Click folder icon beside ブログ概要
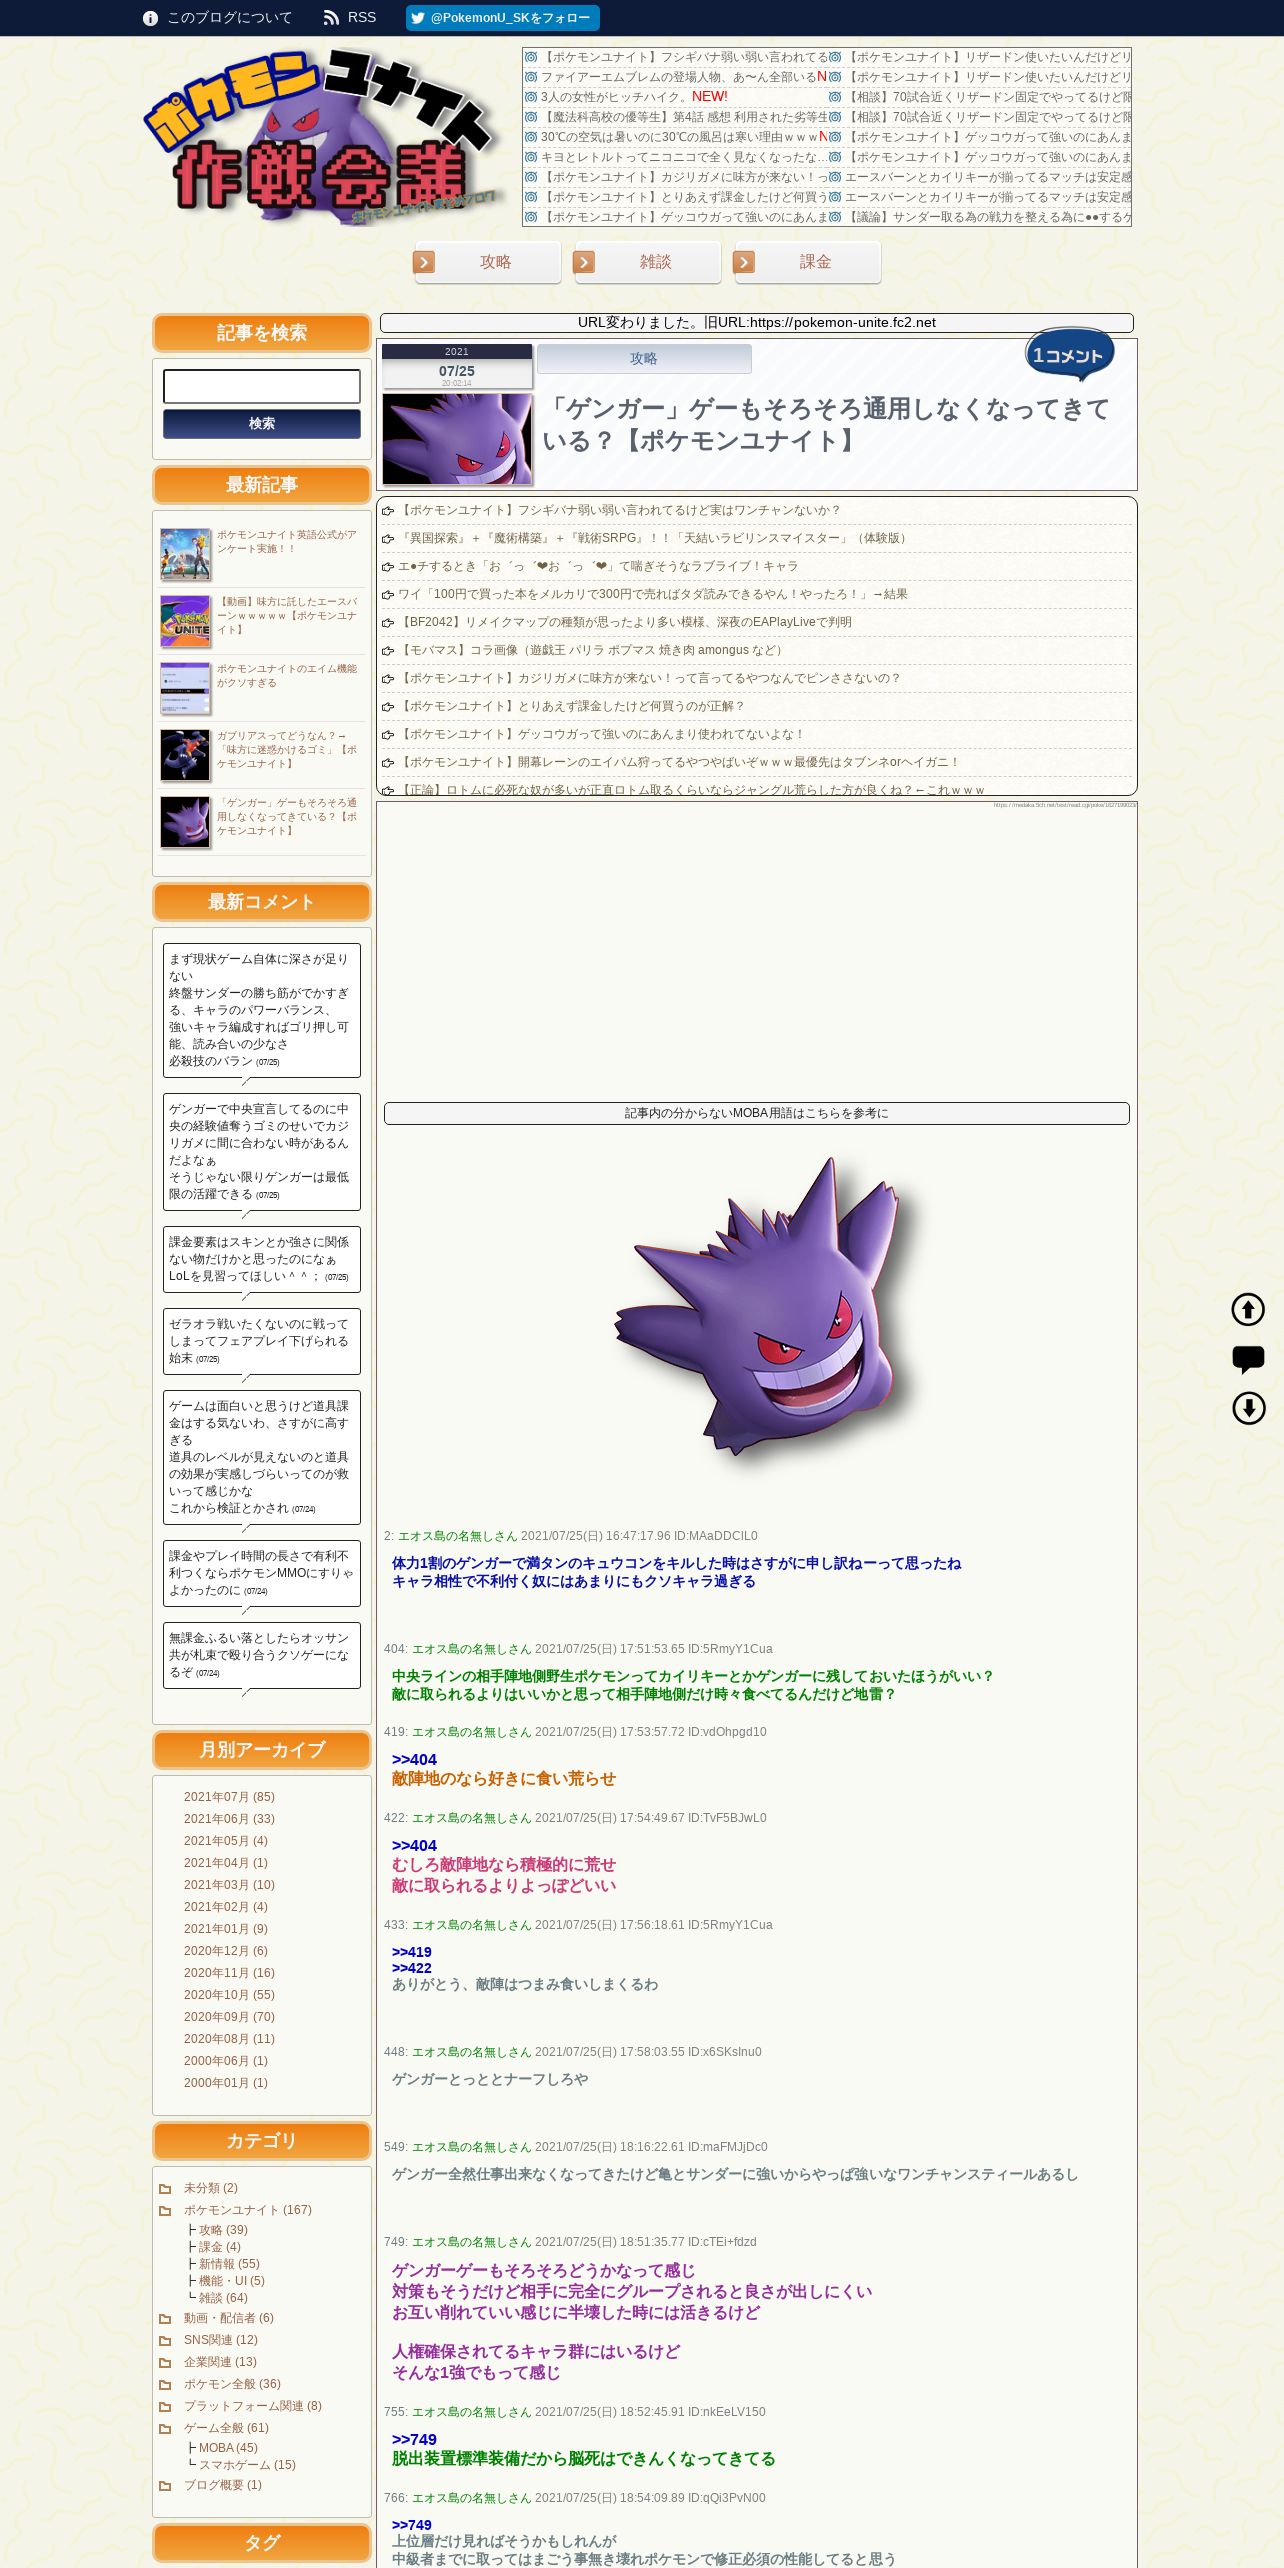Viewport: 1284px width, 2568px height. coord(165,2486)
